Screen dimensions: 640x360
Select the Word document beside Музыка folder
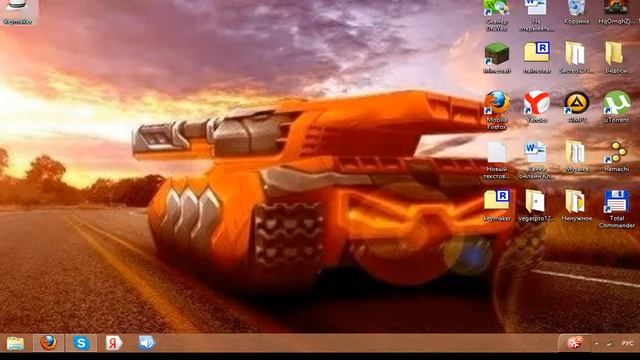(x=536, y=160)
